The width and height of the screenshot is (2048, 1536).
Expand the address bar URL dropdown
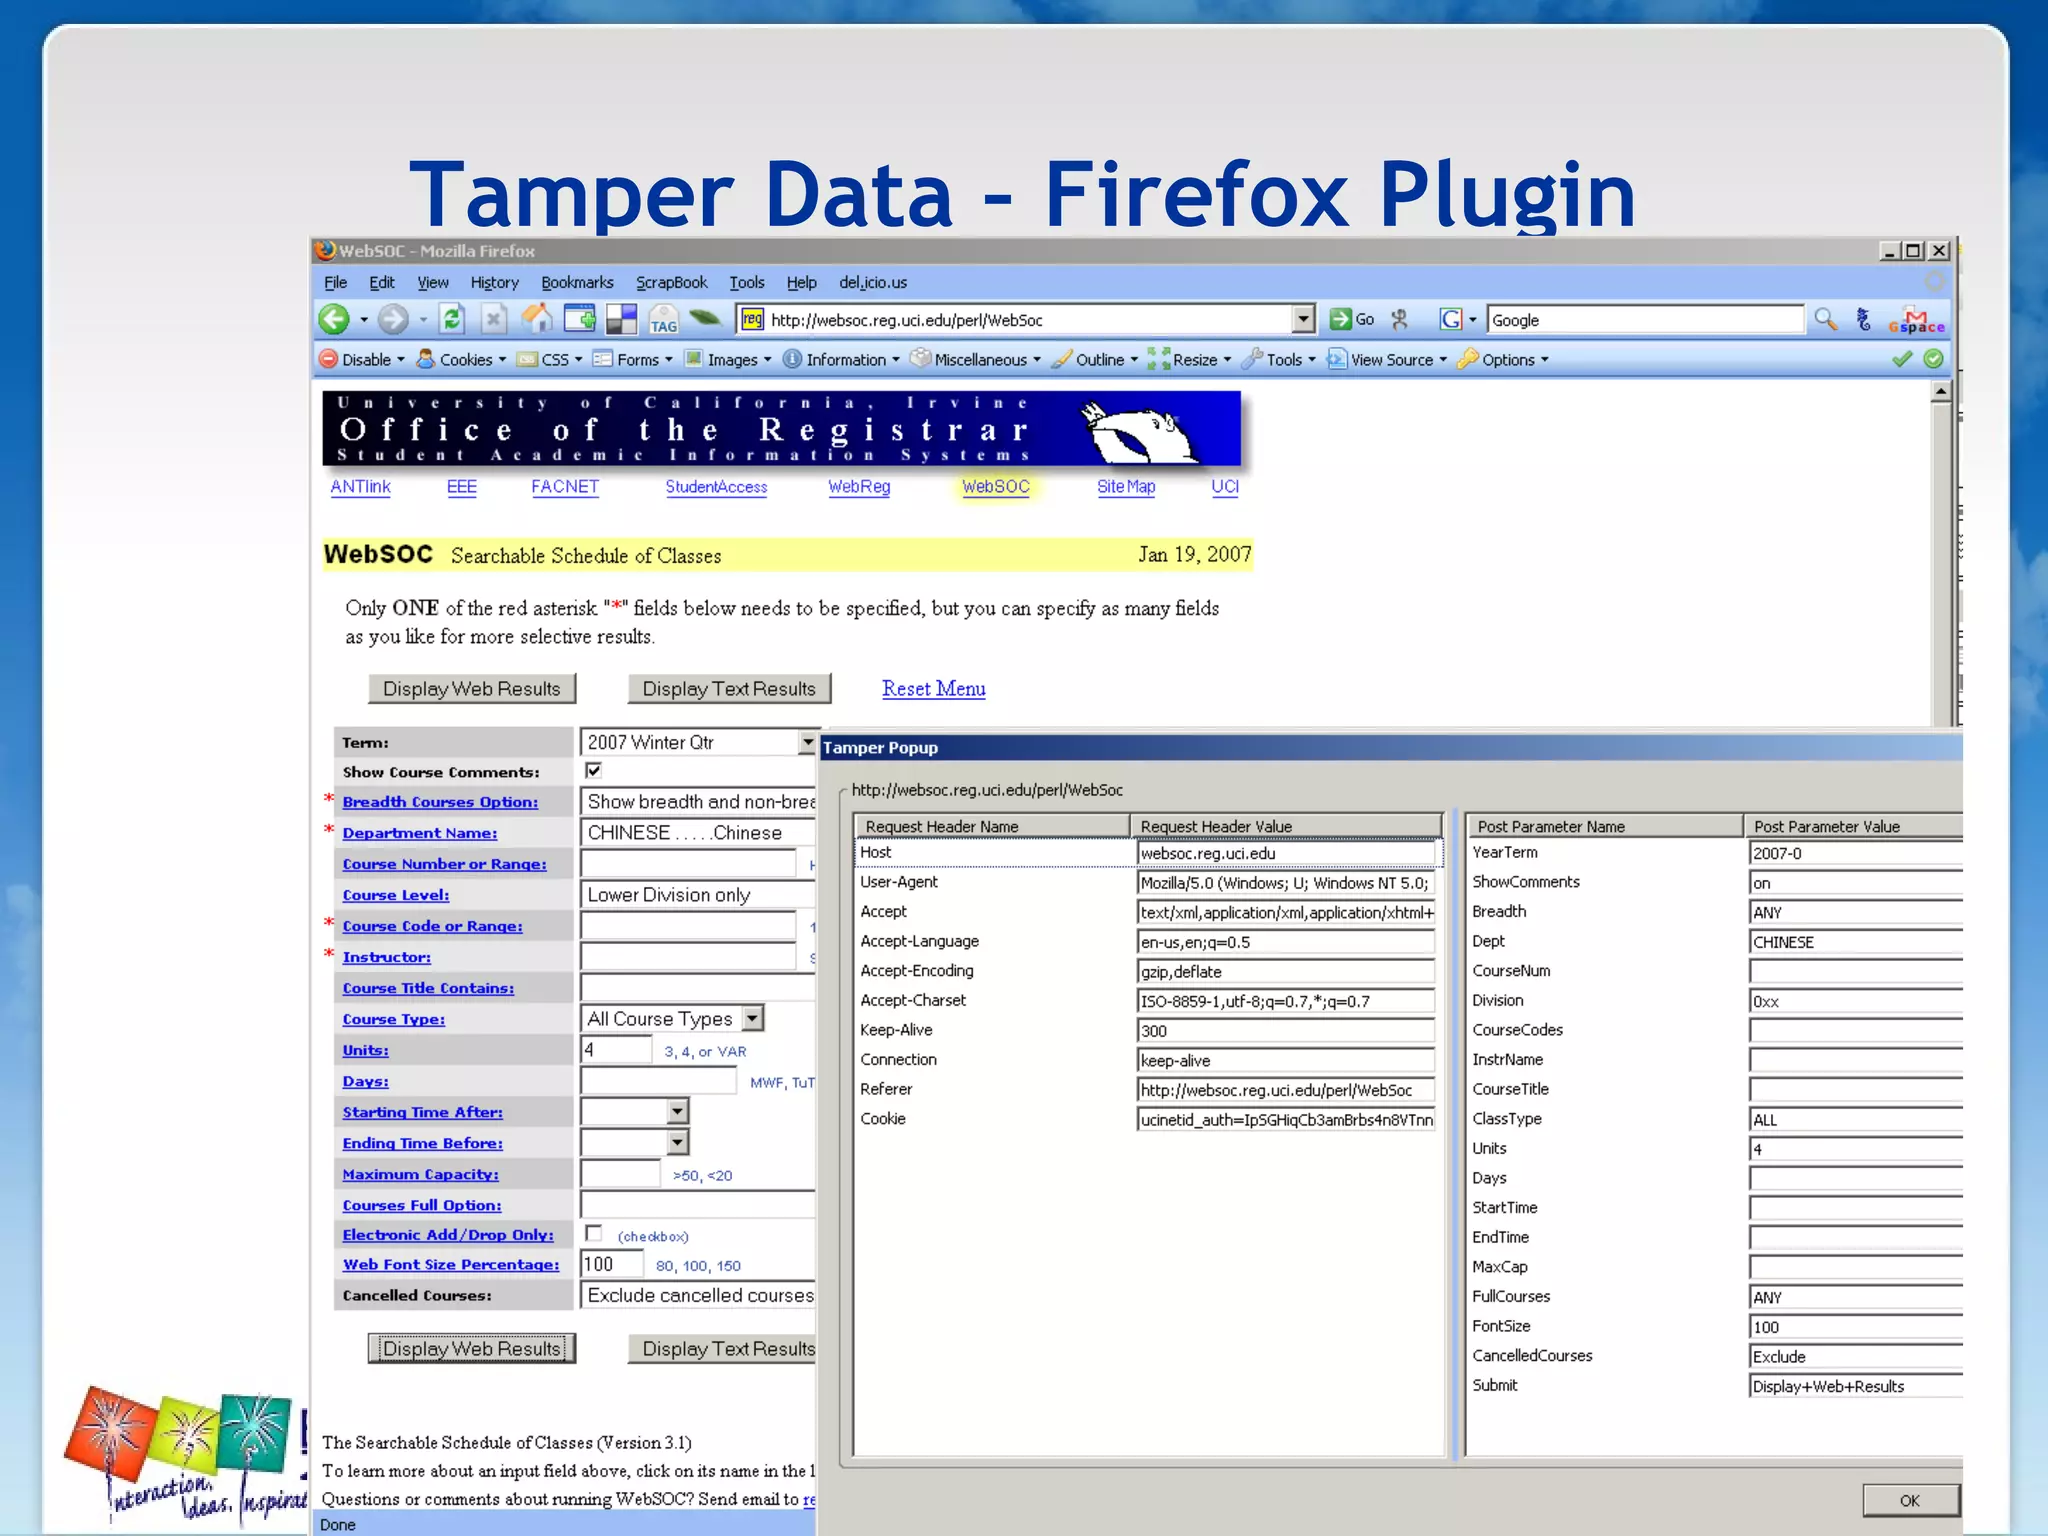click(1302, 319)
